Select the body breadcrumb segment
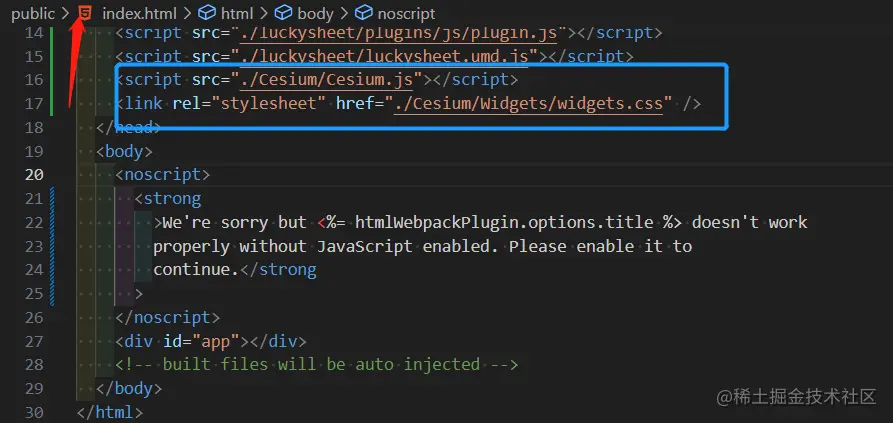Viewport: 893px width, 423px height. click(x=315, y=14)
